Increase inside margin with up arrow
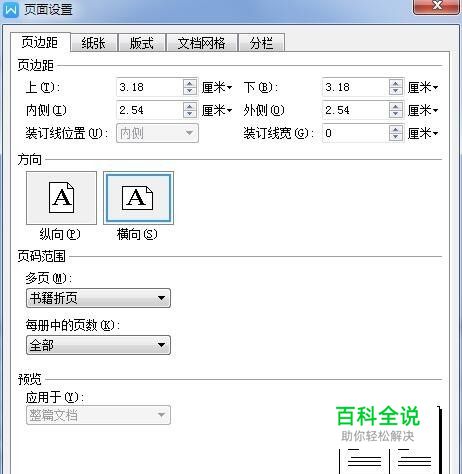 [190, 106]
